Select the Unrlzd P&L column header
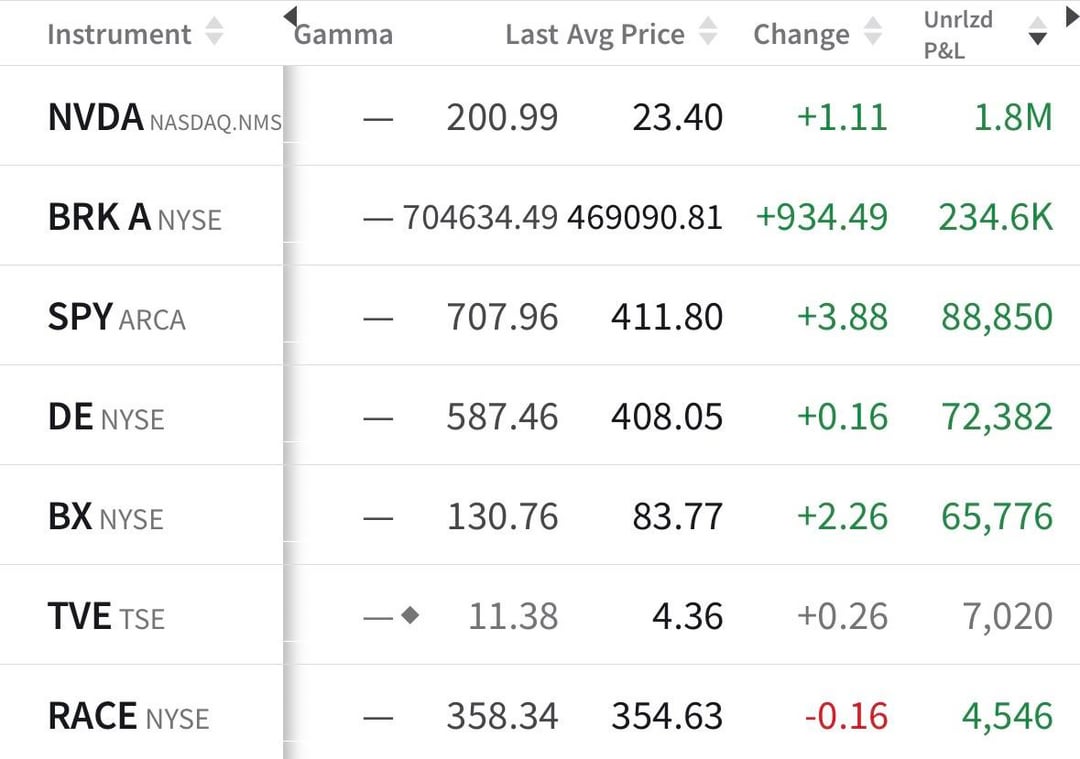The width and height of the screenshot is (1080, 759). (x=958, y=34)
